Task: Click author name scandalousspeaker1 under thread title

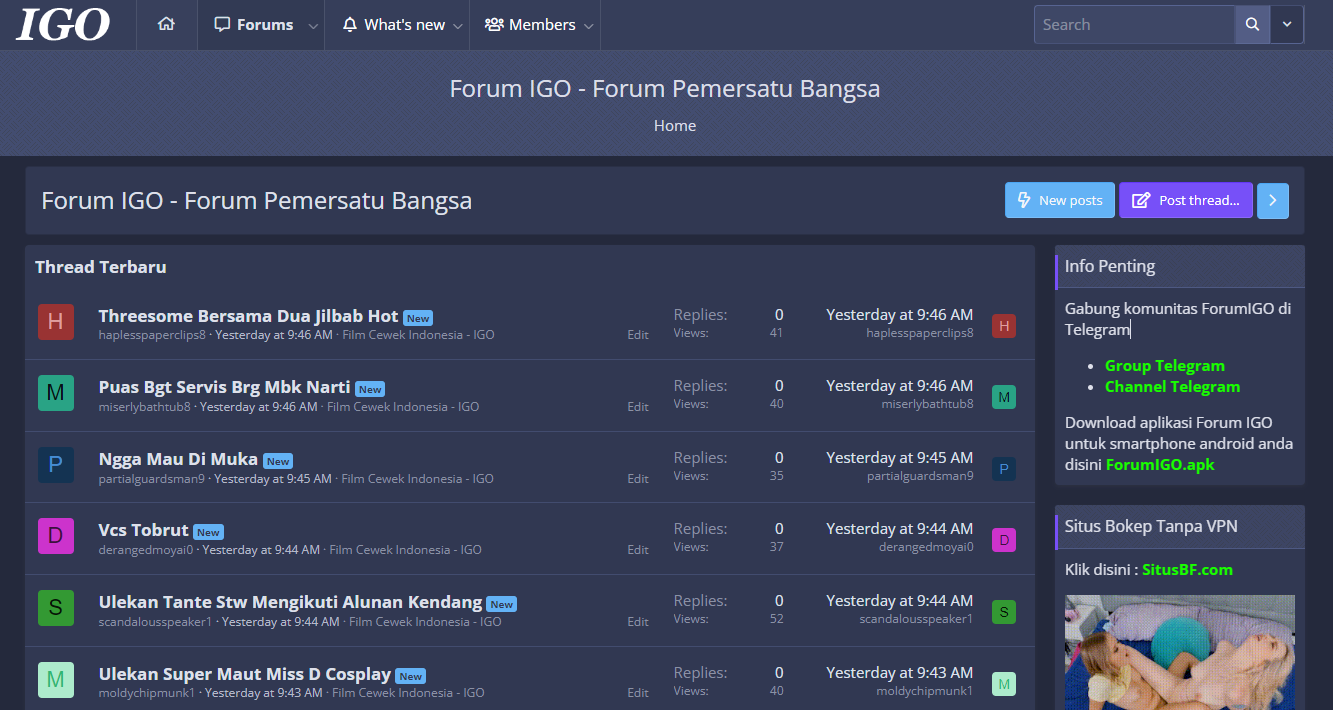Action: click(156, 622)
